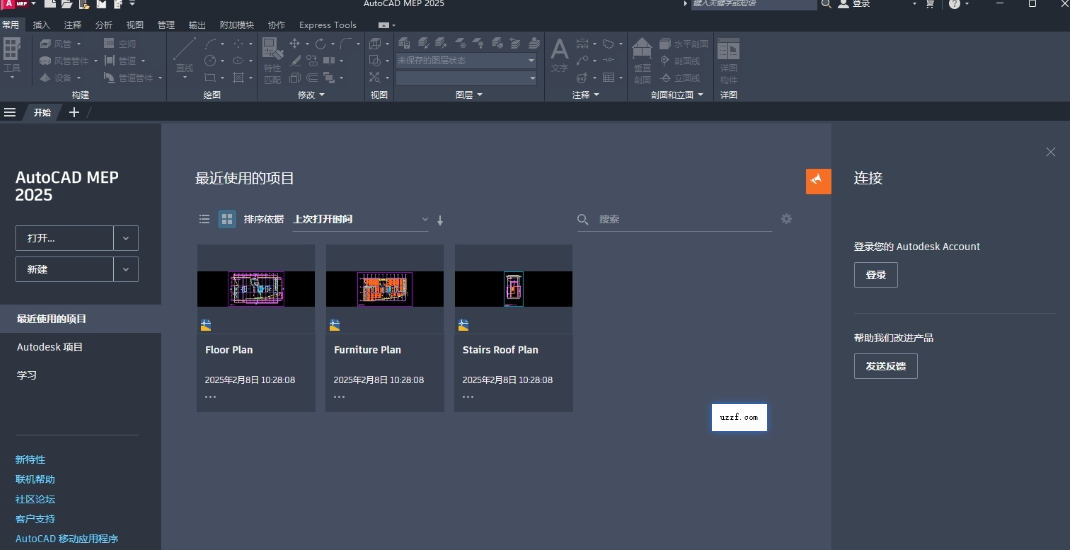Click the new tab plus button

74,112
